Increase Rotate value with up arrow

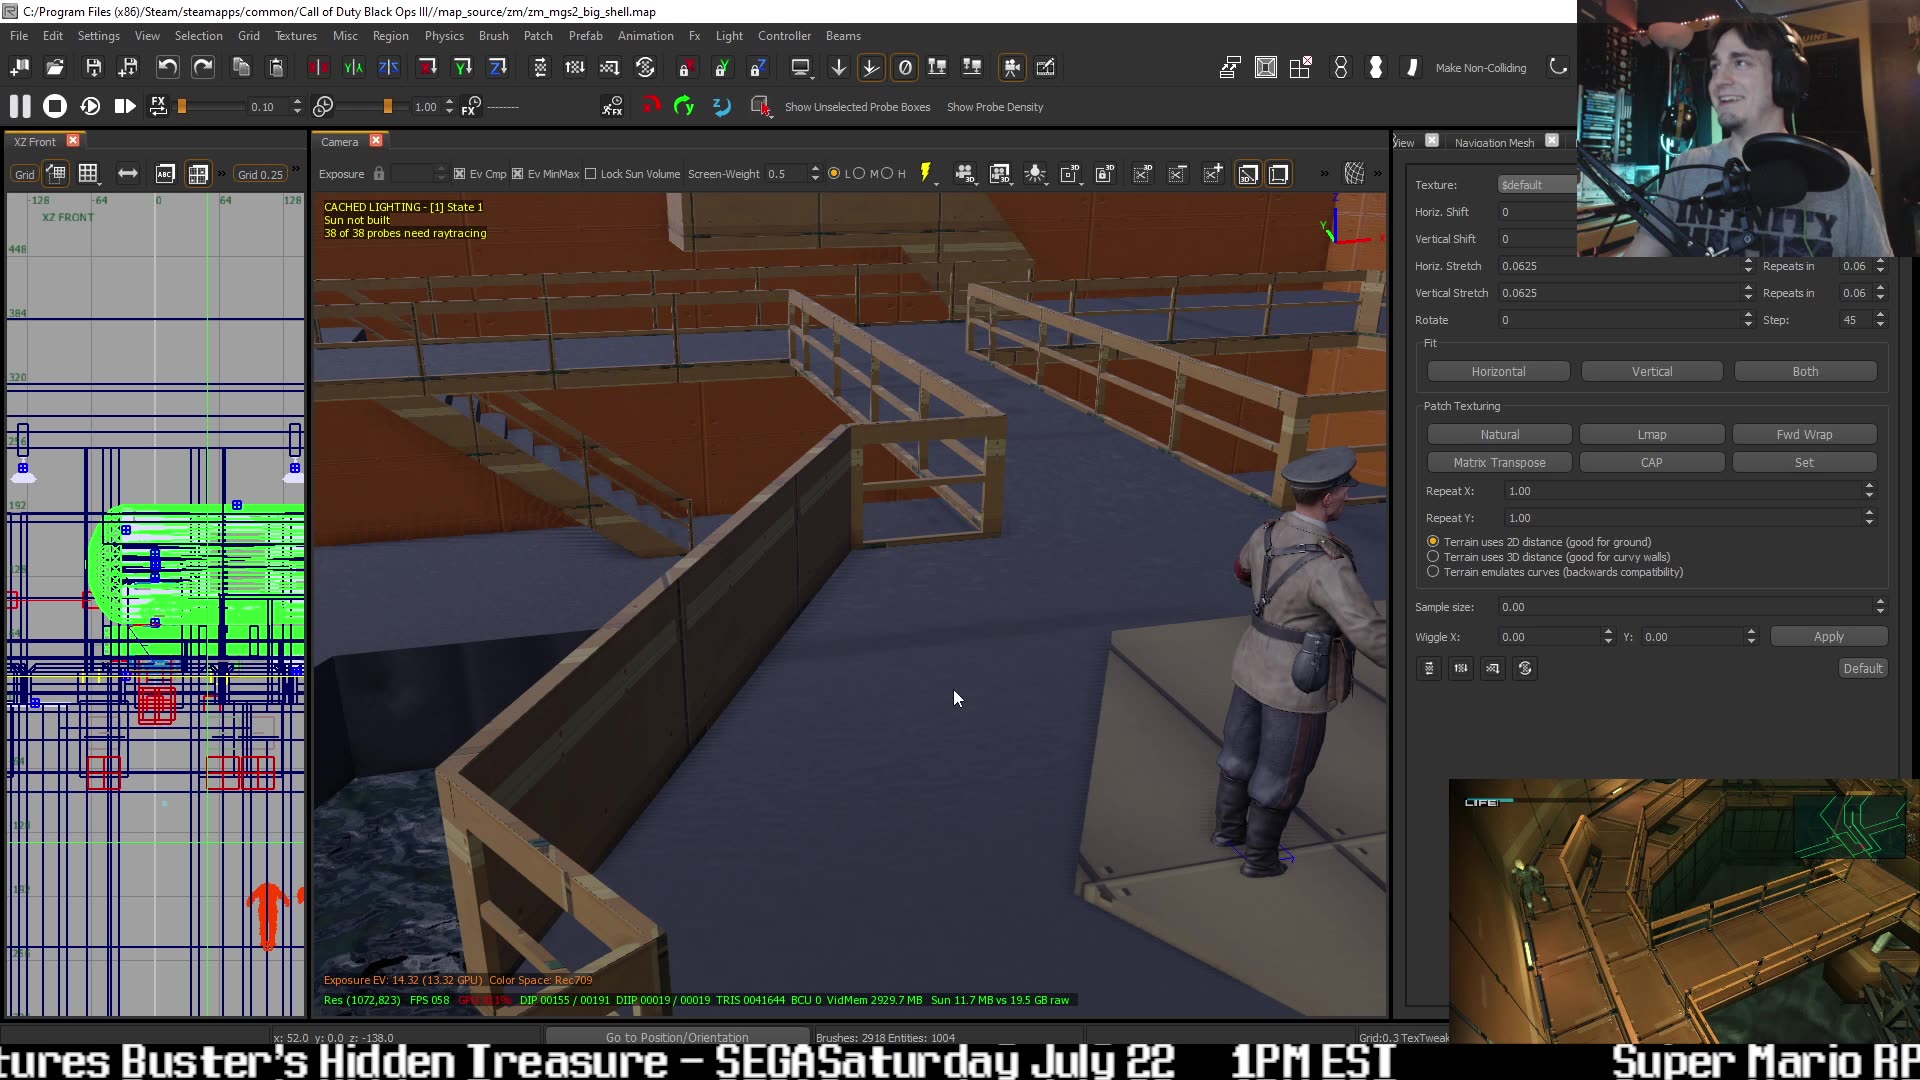[x=1748, y=315]
